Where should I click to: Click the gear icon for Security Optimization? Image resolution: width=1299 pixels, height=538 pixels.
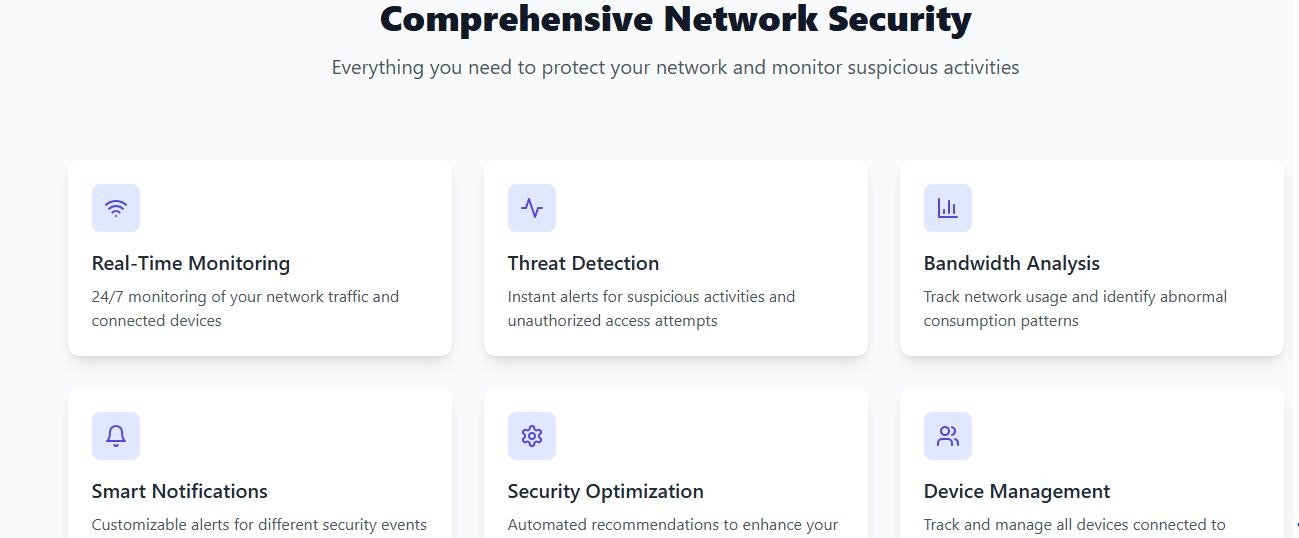click(532, 436)
